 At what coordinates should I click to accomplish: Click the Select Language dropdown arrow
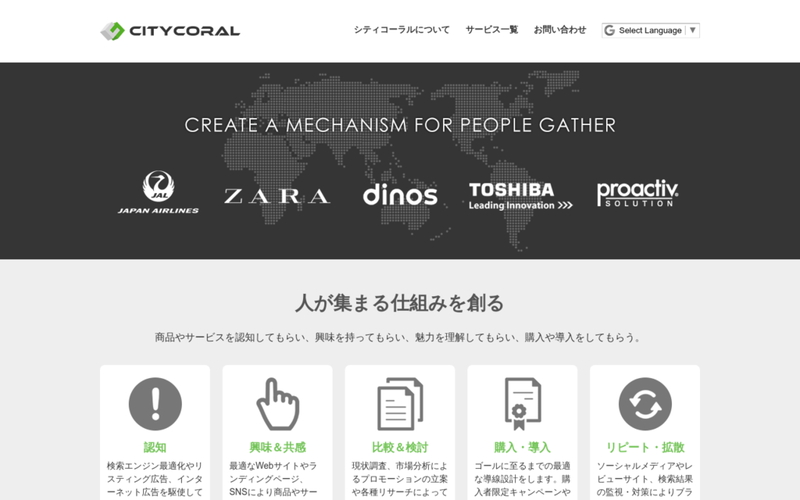click(x=692, y=30)
